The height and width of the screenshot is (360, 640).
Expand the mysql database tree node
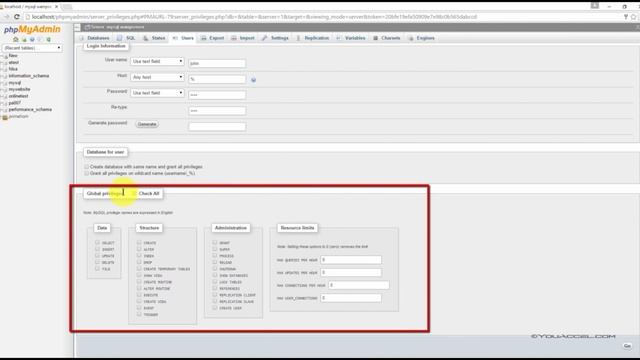[x=2, y=83]
